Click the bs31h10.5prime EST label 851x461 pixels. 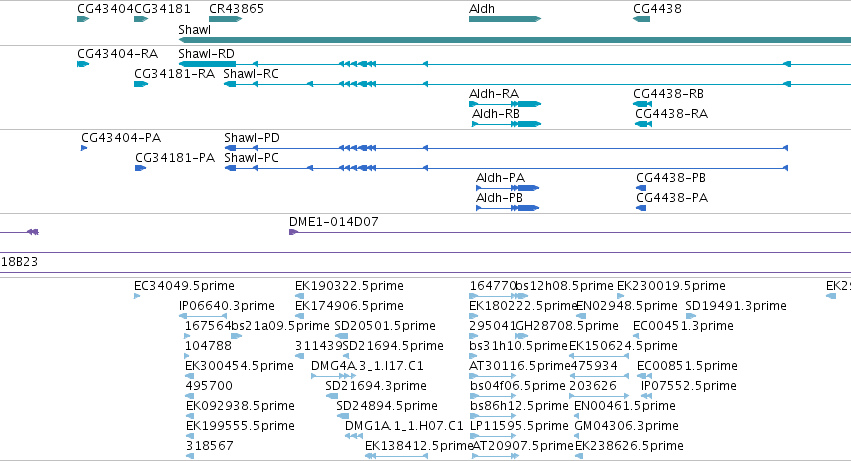point(518,346)
